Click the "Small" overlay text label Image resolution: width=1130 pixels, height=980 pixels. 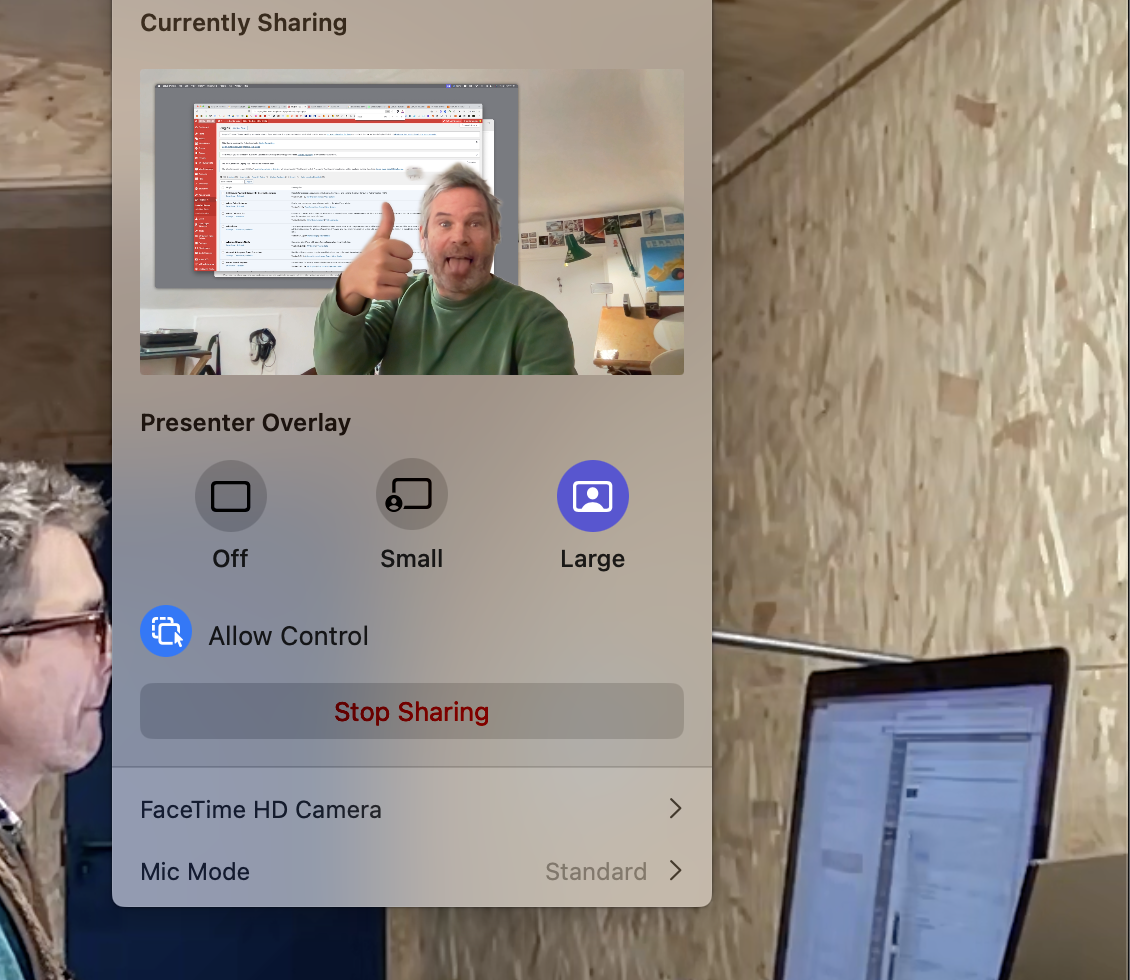(x=411, y=559)
